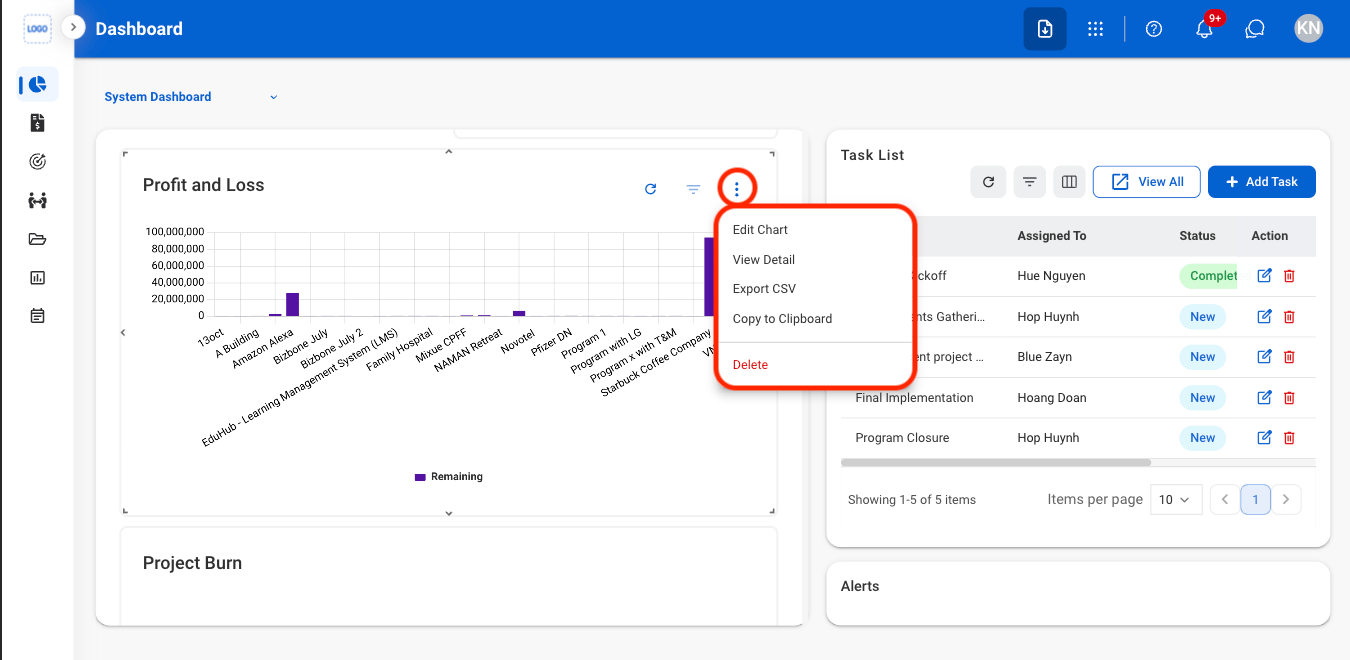Refresh the Task List
Image resolution: width=1350 pixels, height=660 pixels.
click(988, 182)
